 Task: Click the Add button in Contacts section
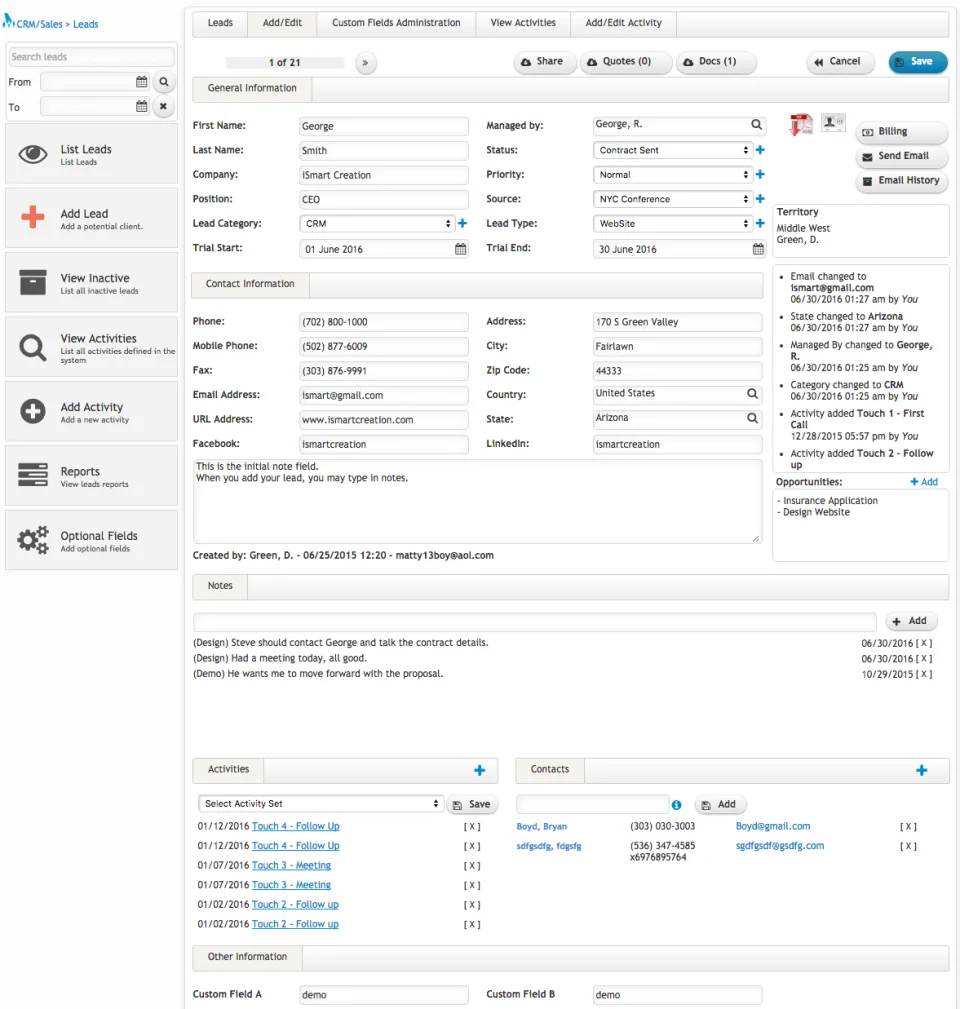(720, 804)
